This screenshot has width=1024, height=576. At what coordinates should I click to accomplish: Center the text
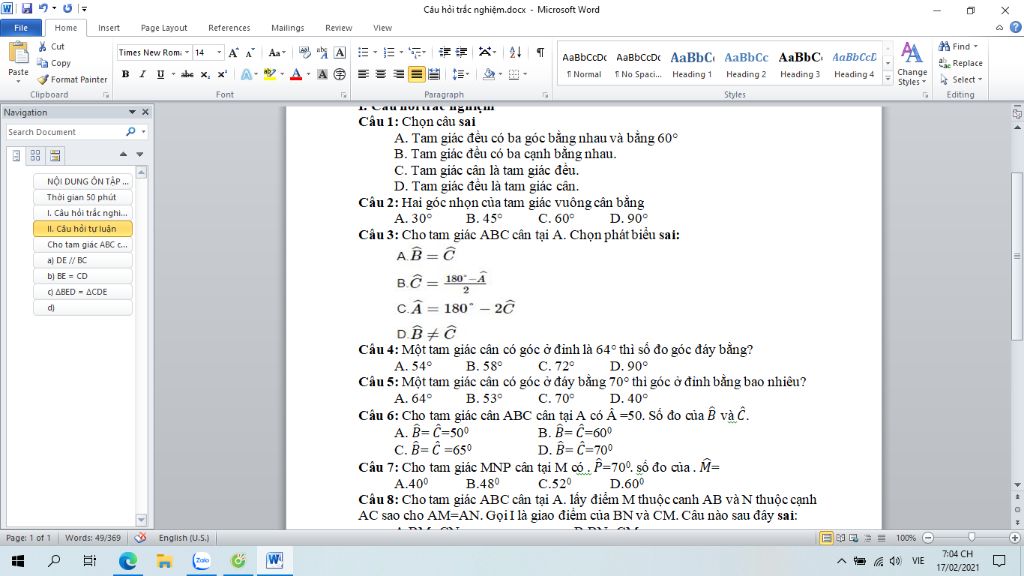(381, 74)
